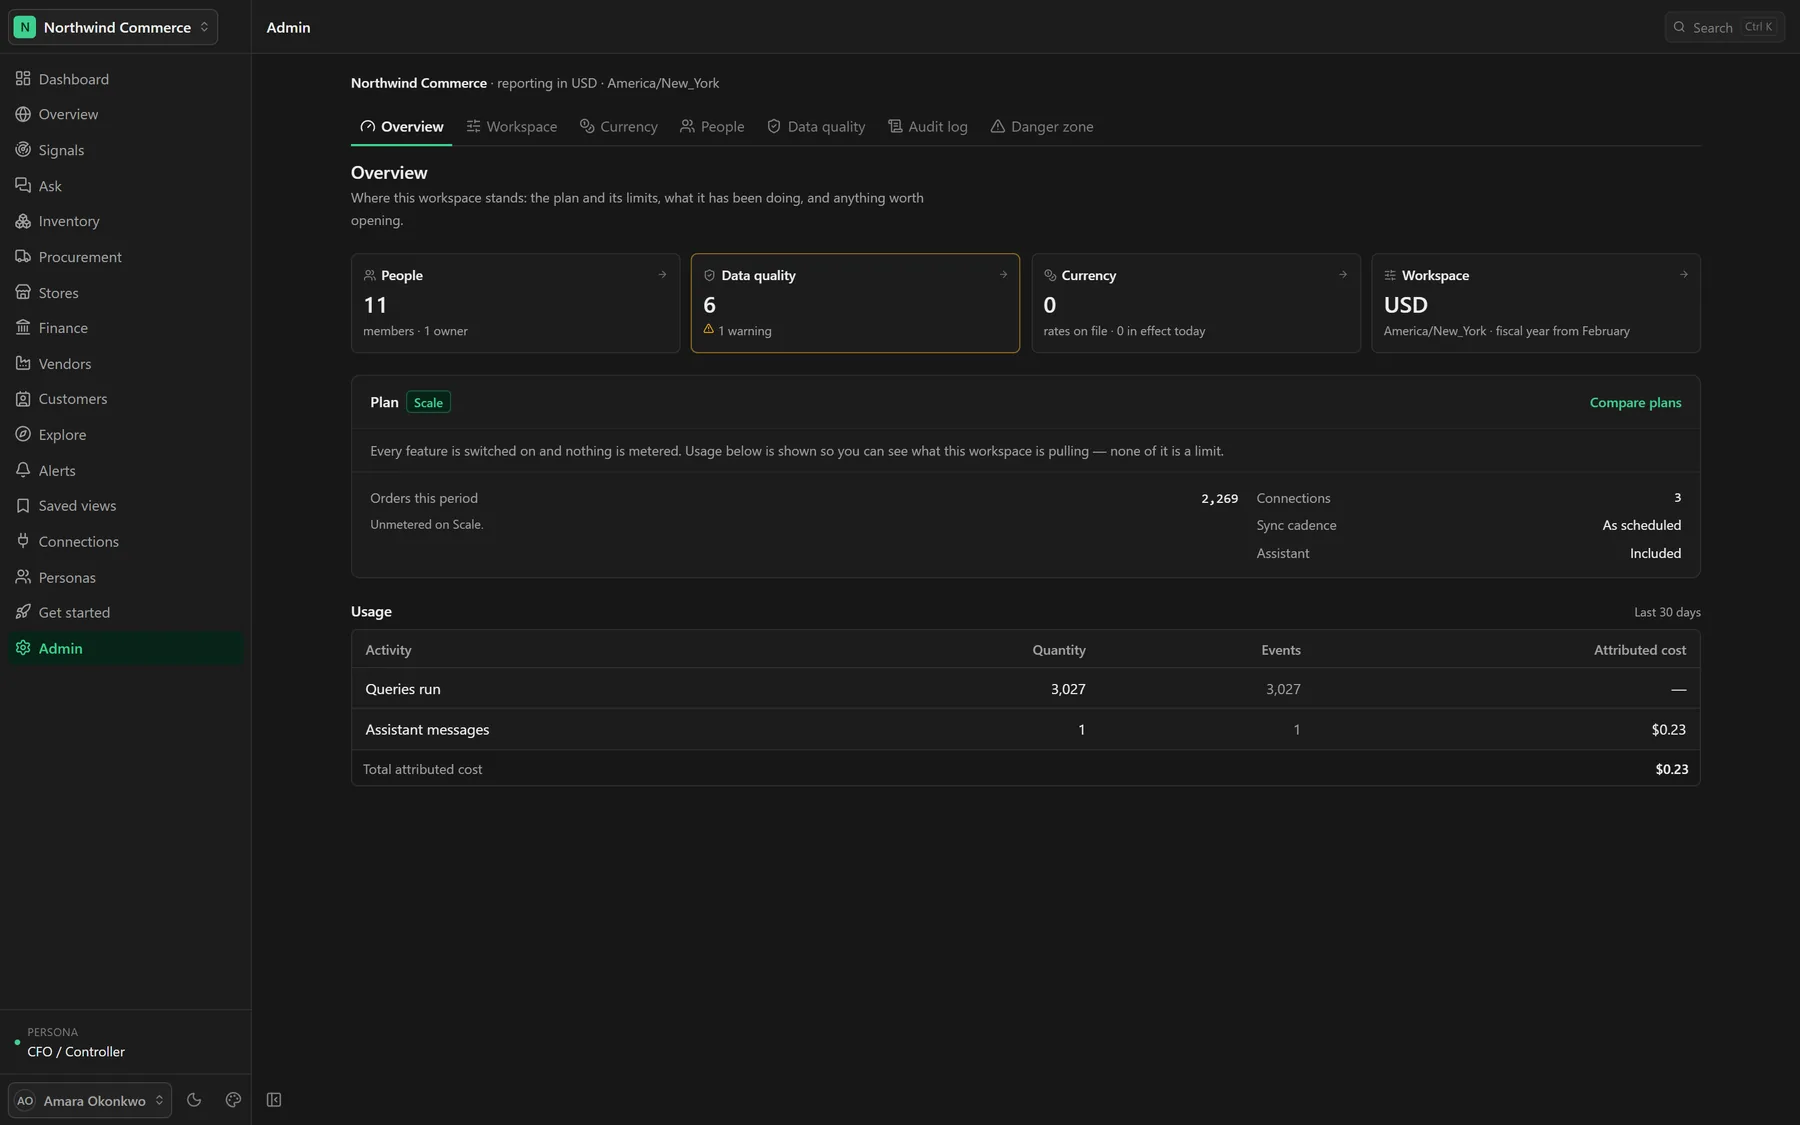Screen dimensions: 1800x1125
Task: Toggle dark mode moon icon
Action: click(x=194, y=1100)
